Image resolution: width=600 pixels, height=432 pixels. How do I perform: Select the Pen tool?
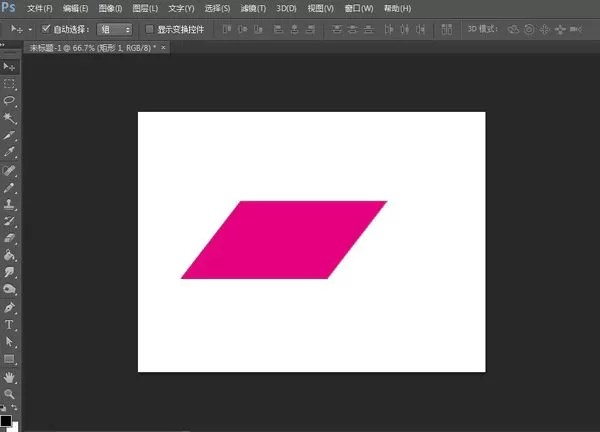click(9, 308)
